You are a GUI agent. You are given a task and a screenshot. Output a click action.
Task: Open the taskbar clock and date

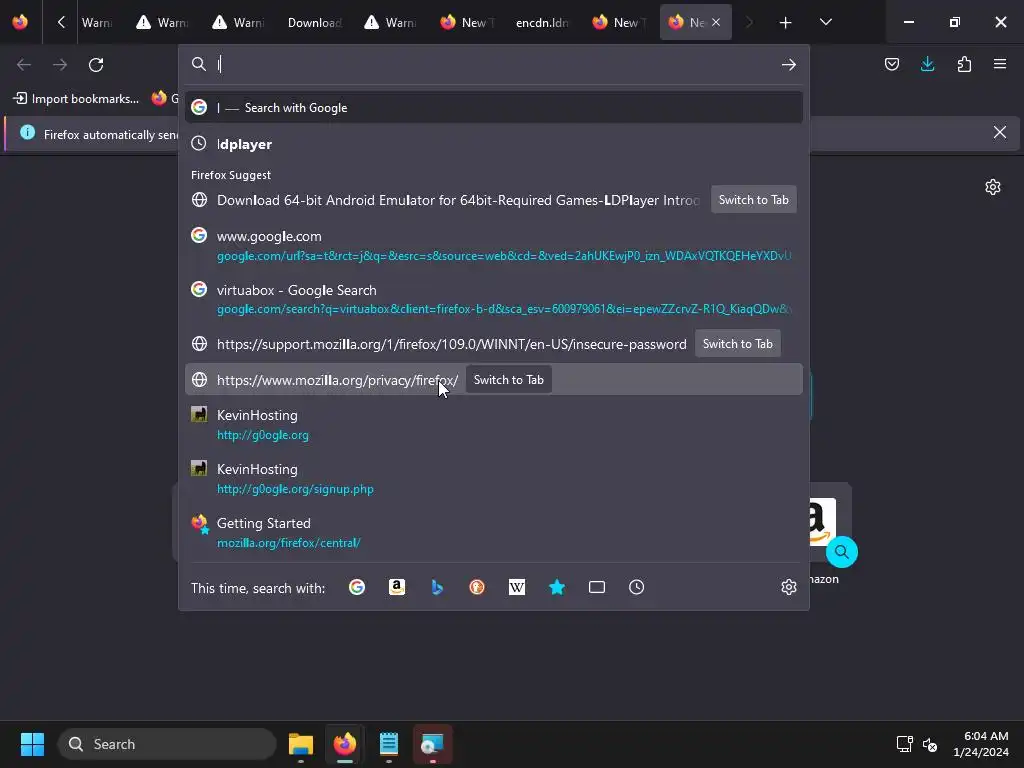981,744
